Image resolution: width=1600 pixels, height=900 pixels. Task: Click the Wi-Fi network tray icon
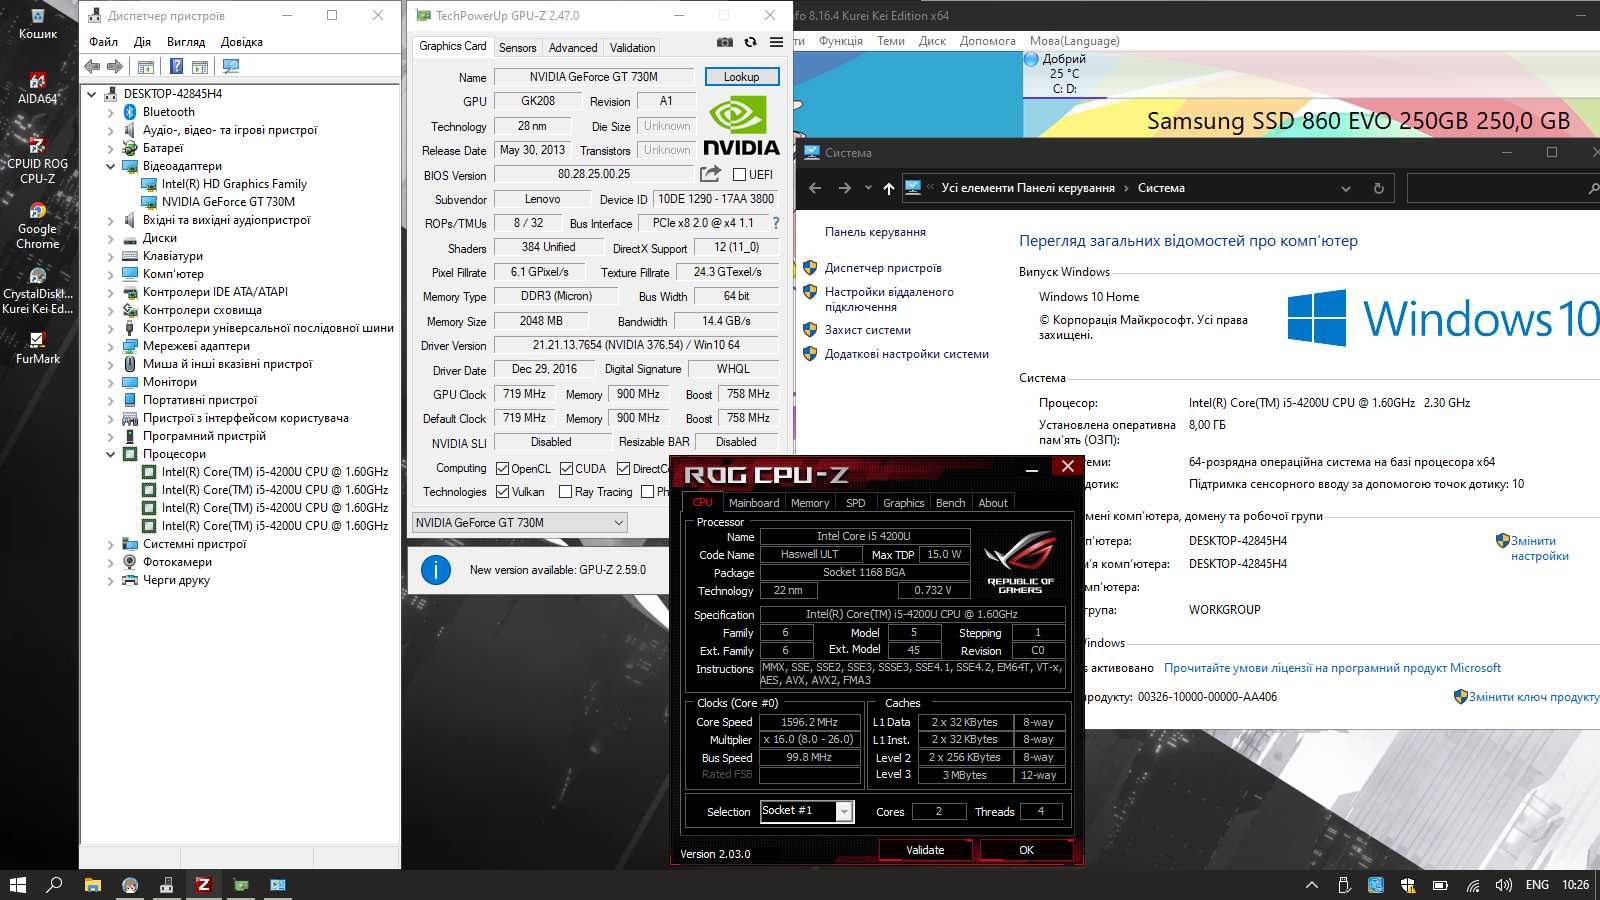1472,885
